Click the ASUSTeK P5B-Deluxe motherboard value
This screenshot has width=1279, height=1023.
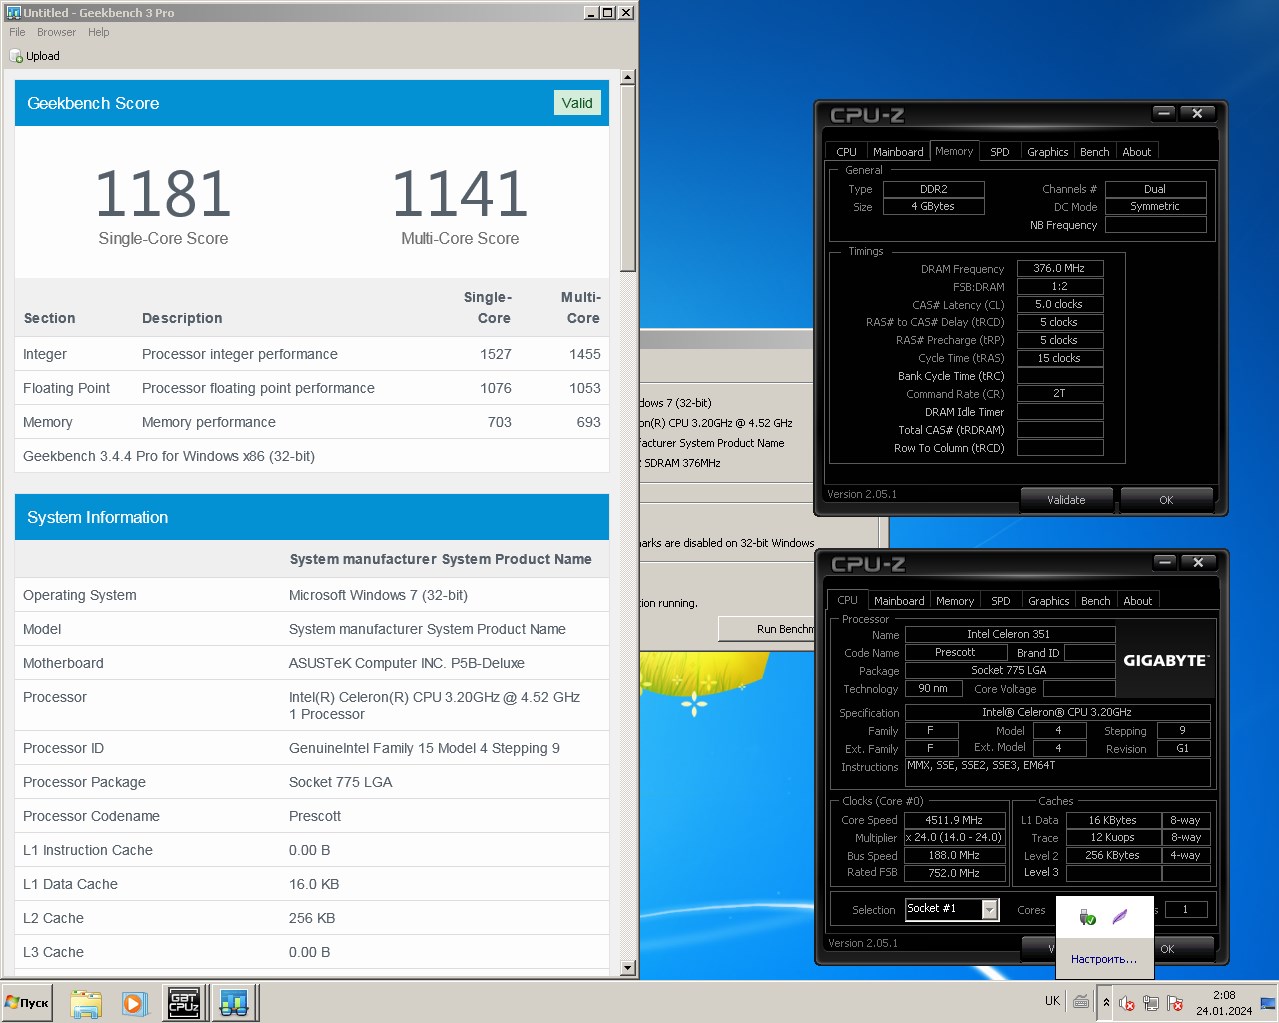click(407, 663)
